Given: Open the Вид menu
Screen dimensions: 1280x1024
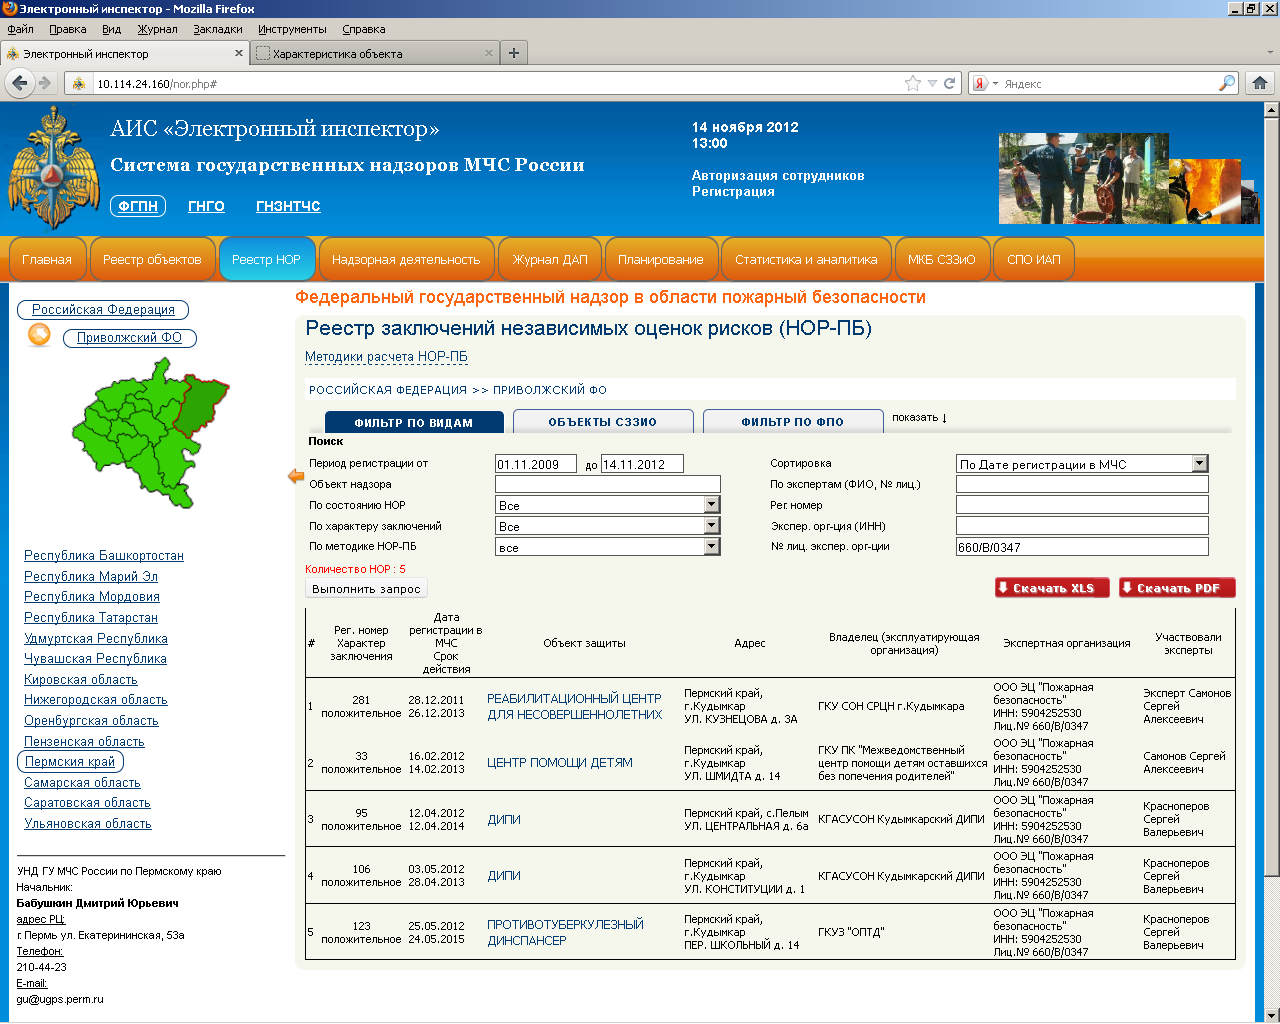Looking at the screenshot, I should point(112,29).
